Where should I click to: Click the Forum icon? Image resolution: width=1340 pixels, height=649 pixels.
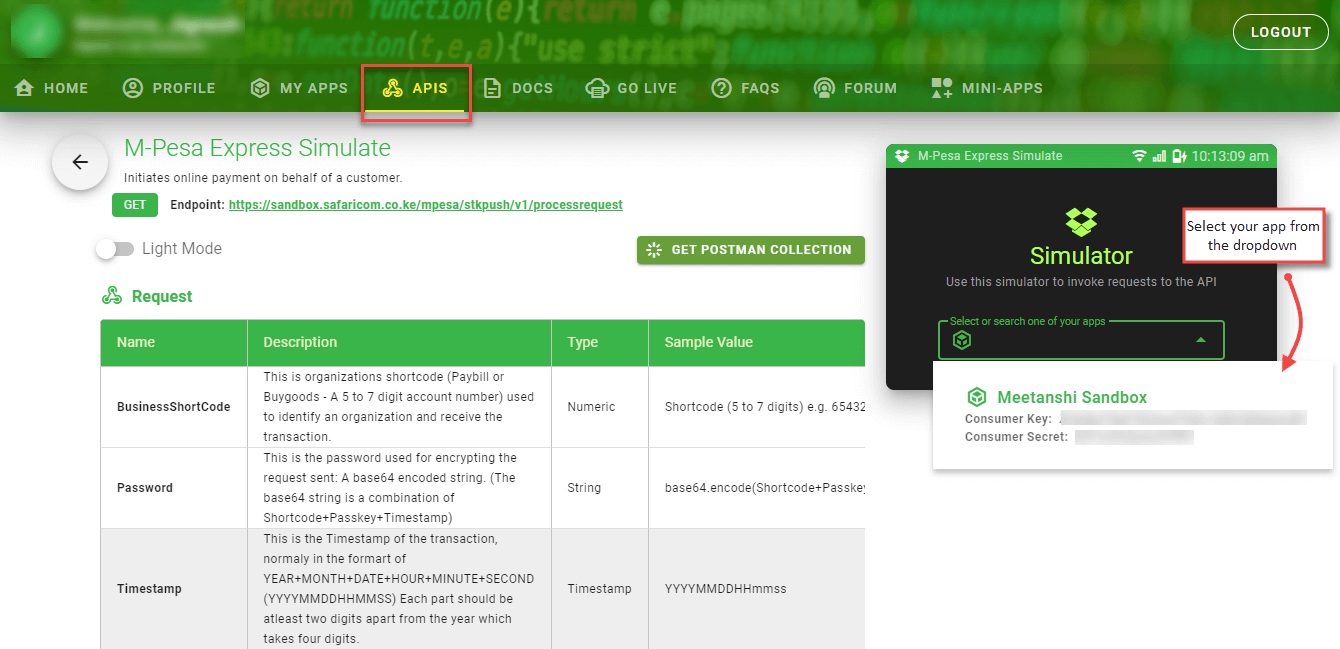[x=824, y=88]
